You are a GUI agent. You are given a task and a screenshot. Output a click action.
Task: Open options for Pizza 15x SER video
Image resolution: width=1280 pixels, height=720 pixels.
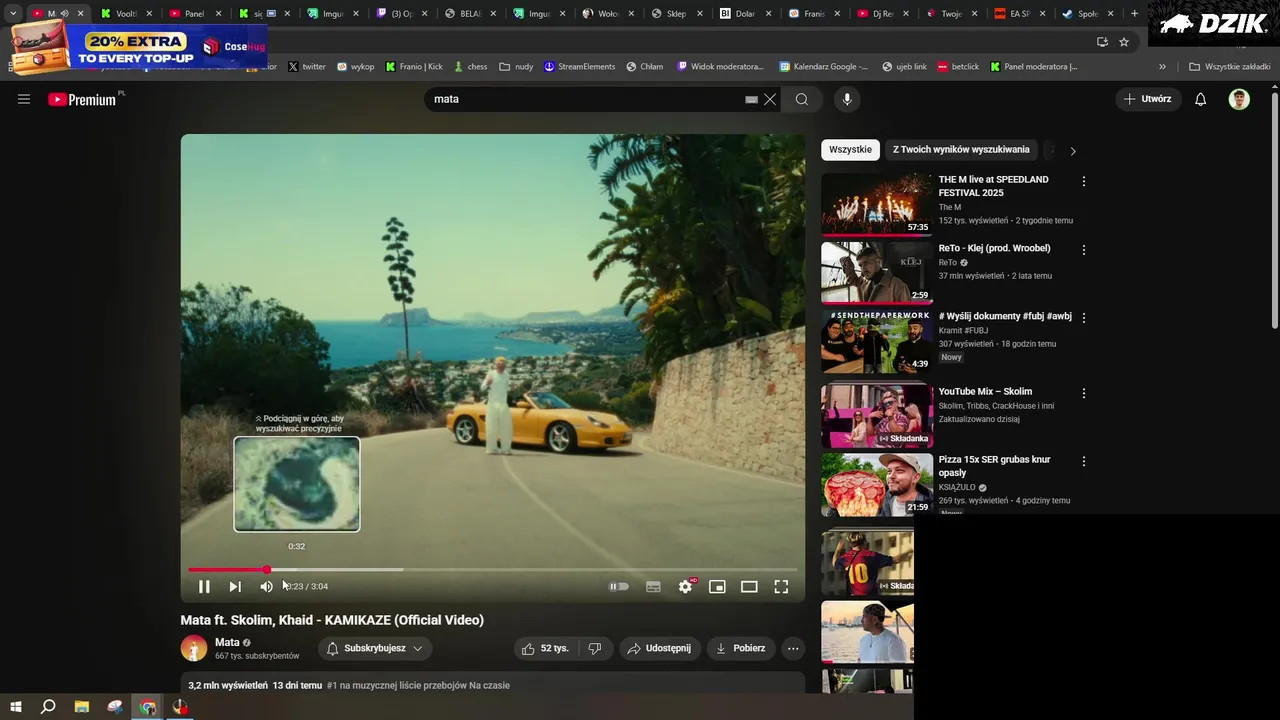click(1083, 462)
